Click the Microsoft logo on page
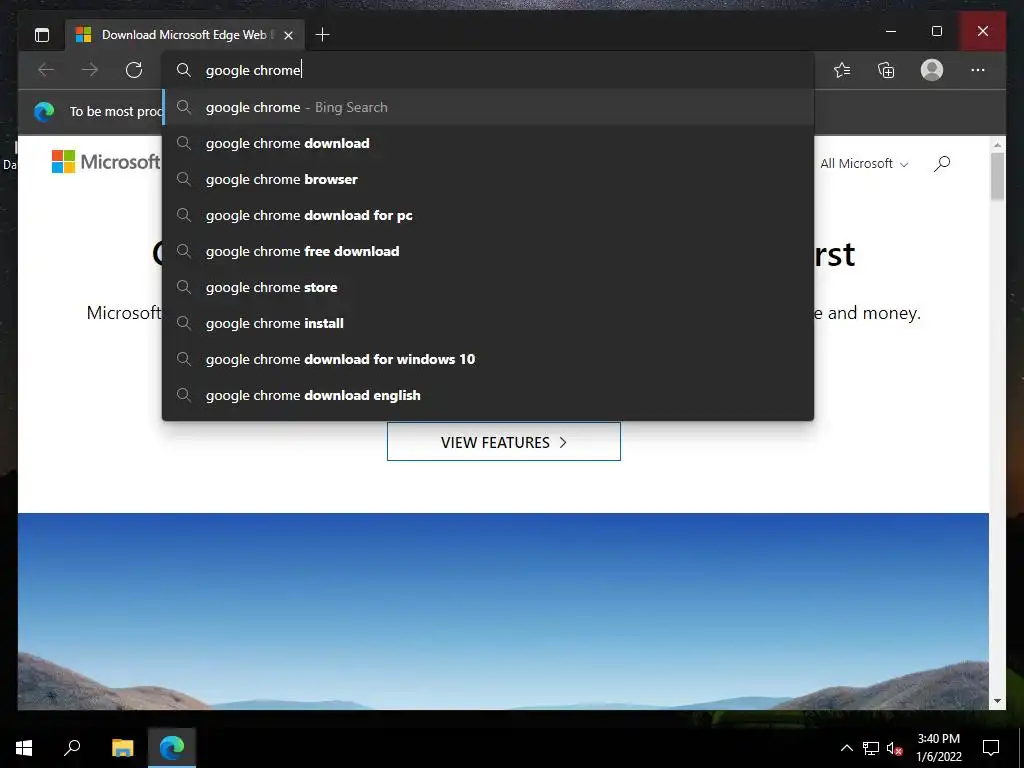 coord(106,161)
